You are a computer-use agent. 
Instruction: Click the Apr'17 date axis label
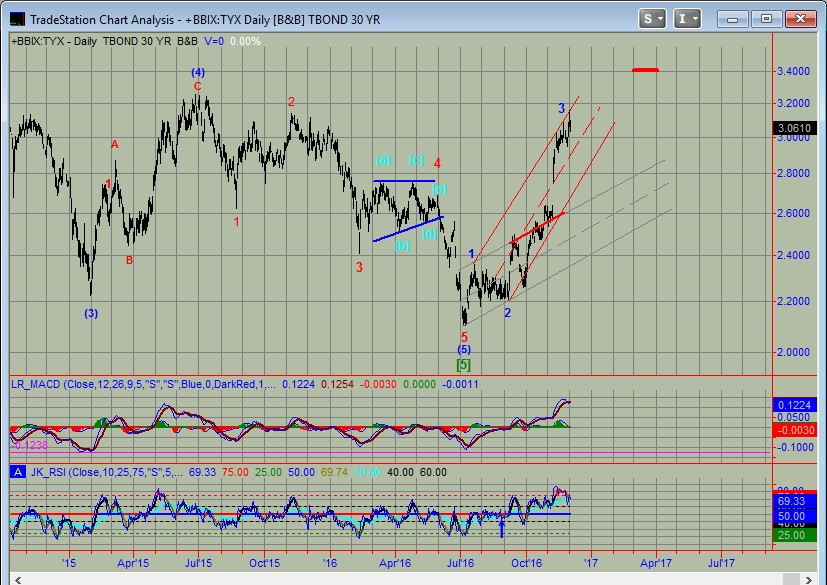656,563
